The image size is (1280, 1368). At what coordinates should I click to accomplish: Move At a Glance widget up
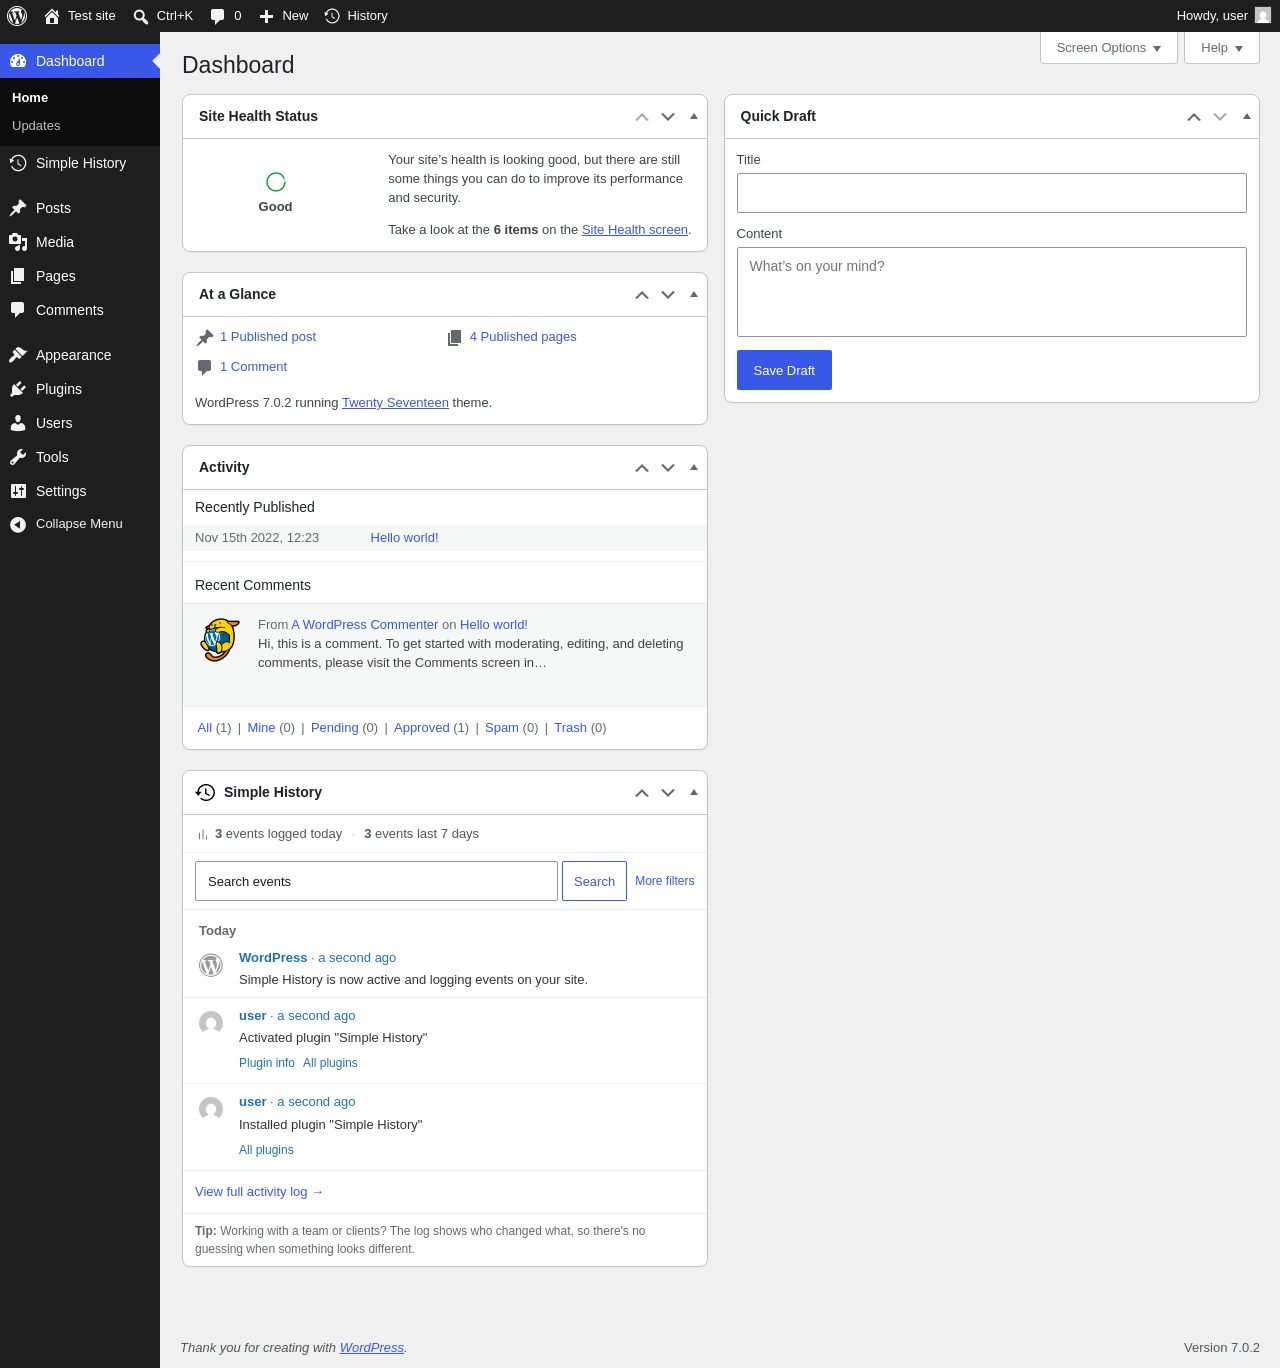pyautogui.click(x=642, y=295)
